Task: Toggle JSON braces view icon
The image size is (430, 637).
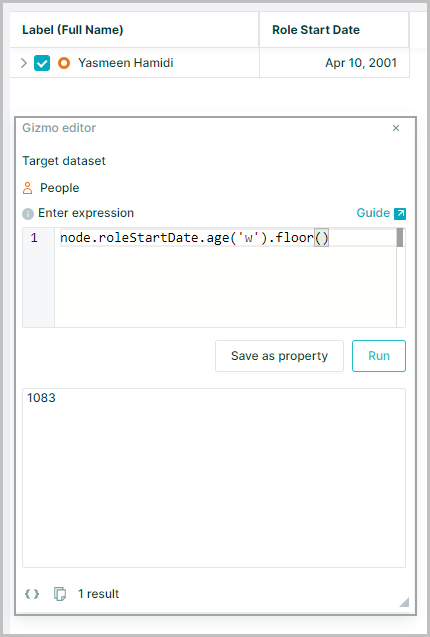Action: [x=32, y=594]
